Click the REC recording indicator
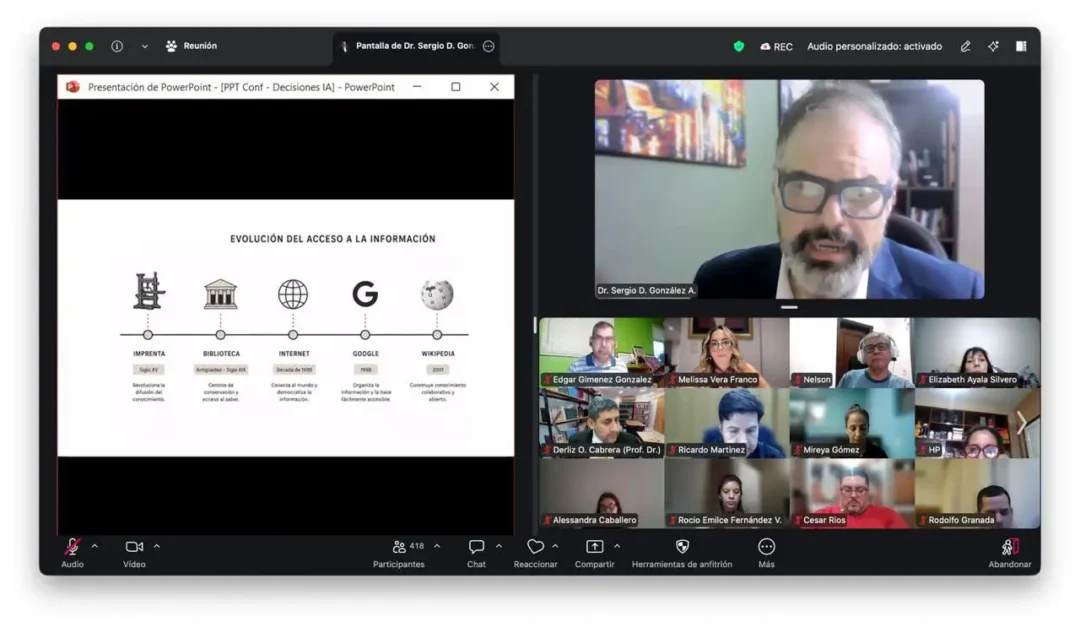Viewport: 1080px width, 627px height. [x=776, y=46]
